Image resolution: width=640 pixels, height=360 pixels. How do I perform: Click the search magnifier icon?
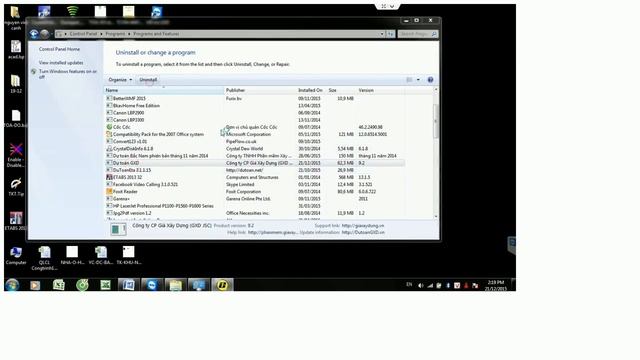[x=434, y=34]
